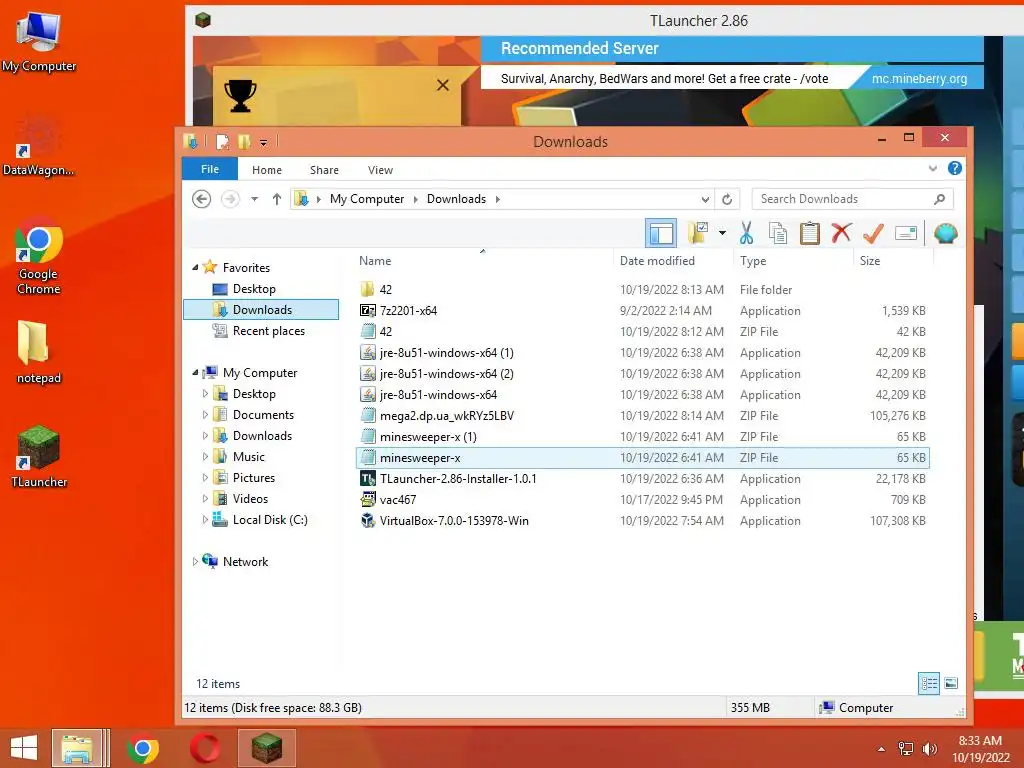The width and height of the screenshot is (1024, 768).
Task: Select Music in the navigation tree
Action: 249,456
